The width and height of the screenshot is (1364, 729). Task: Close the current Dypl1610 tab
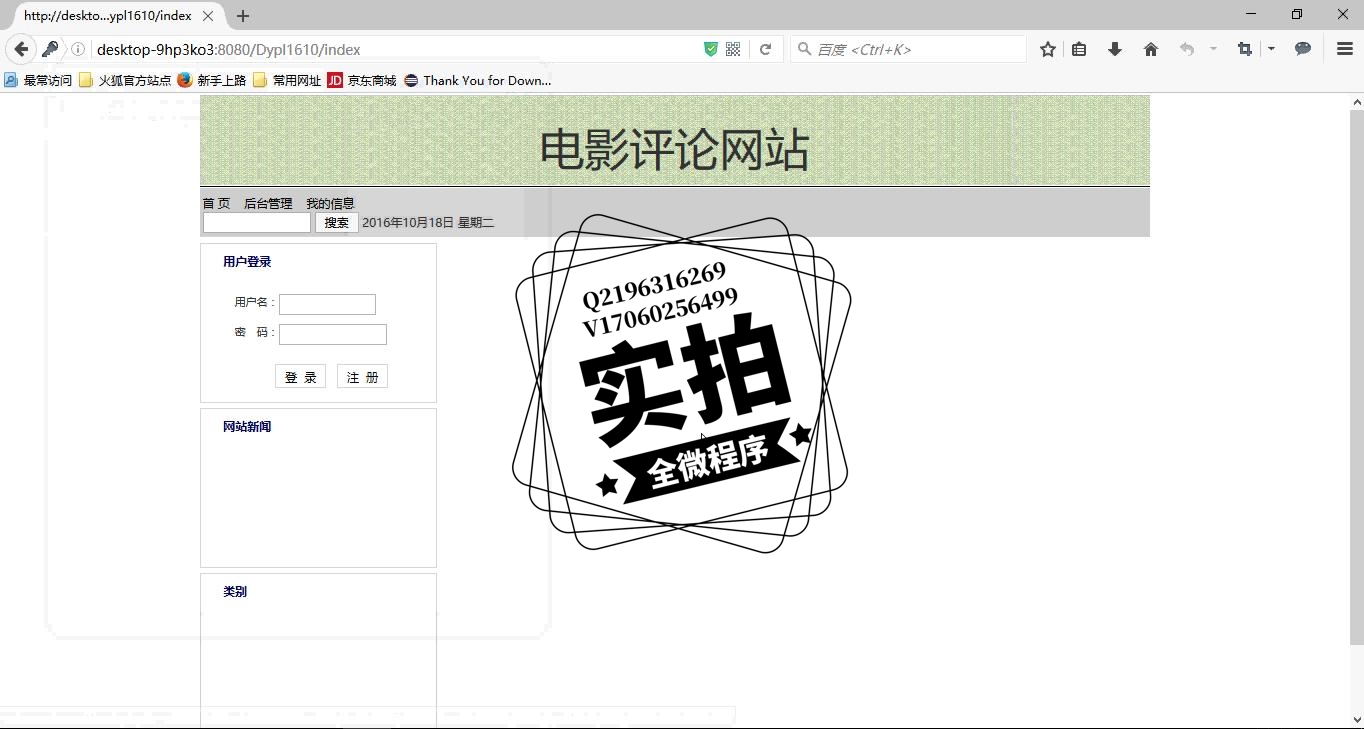(208, 16)
